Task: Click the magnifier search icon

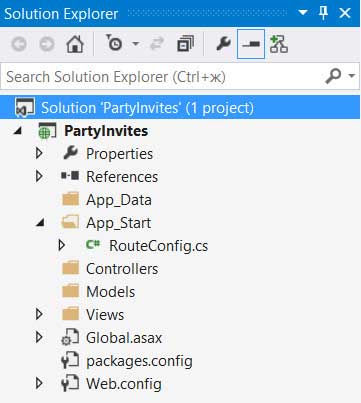Action: (333, 76)
